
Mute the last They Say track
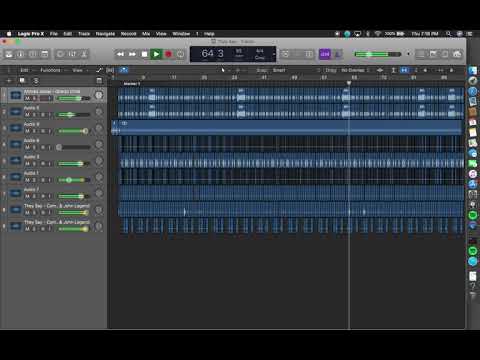(27, 229)
